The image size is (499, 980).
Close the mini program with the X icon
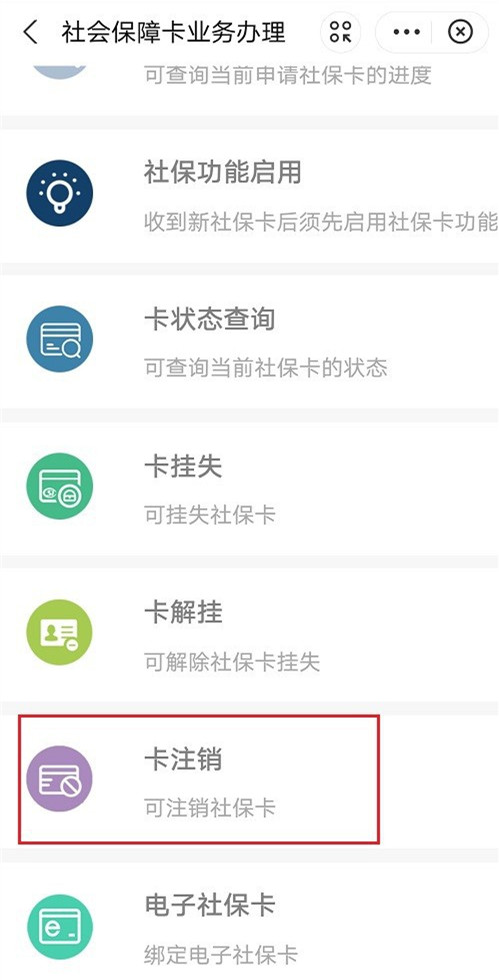click(x=460, y=31)
